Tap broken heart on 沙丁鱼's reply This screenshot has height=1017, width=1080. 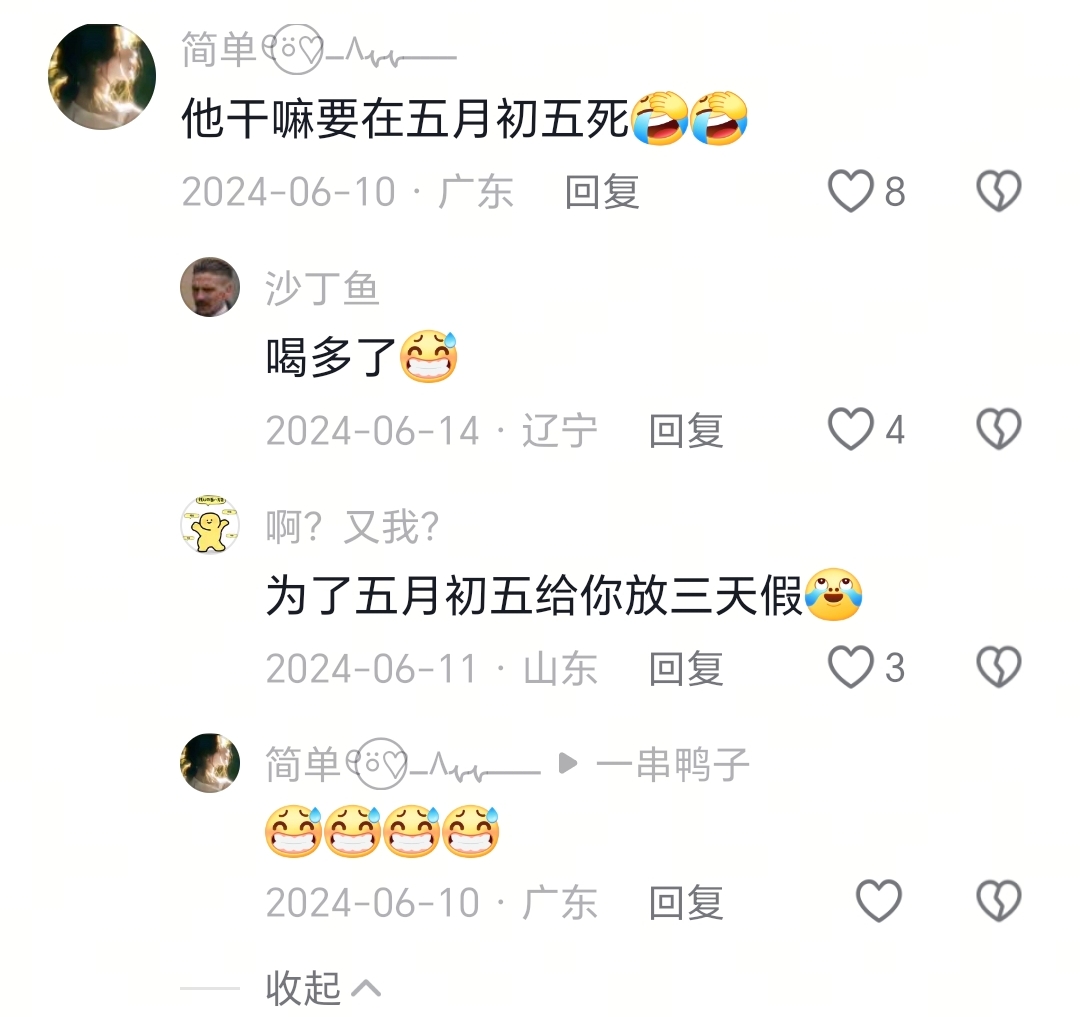tap(998, 429)
